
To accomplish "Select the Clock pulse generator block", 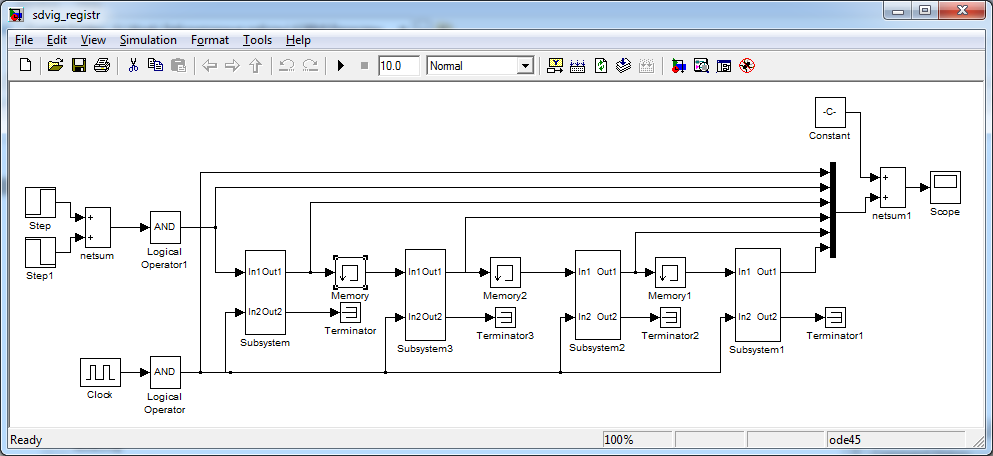I will pyautogui.click(x=100, y=372).
